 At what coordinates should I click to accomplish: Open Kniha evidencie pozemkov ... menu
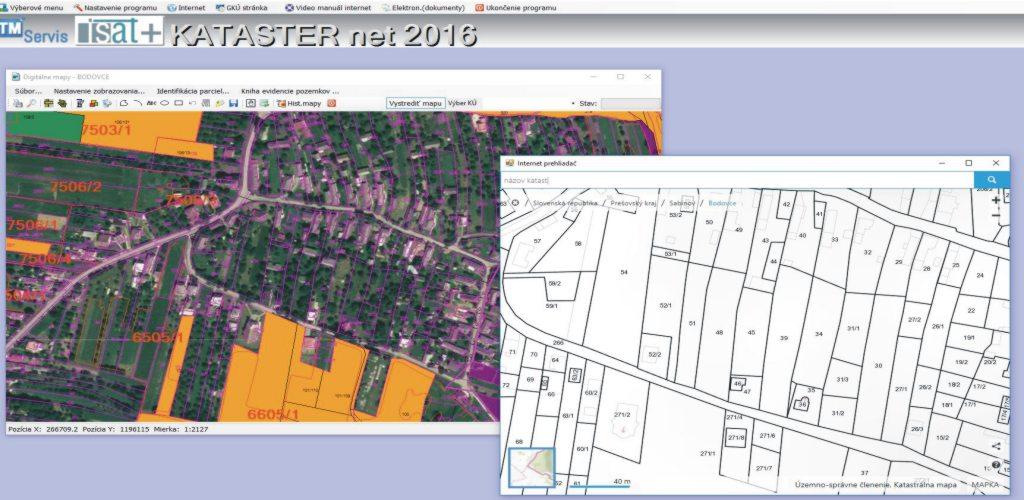[x=290, y=91]
